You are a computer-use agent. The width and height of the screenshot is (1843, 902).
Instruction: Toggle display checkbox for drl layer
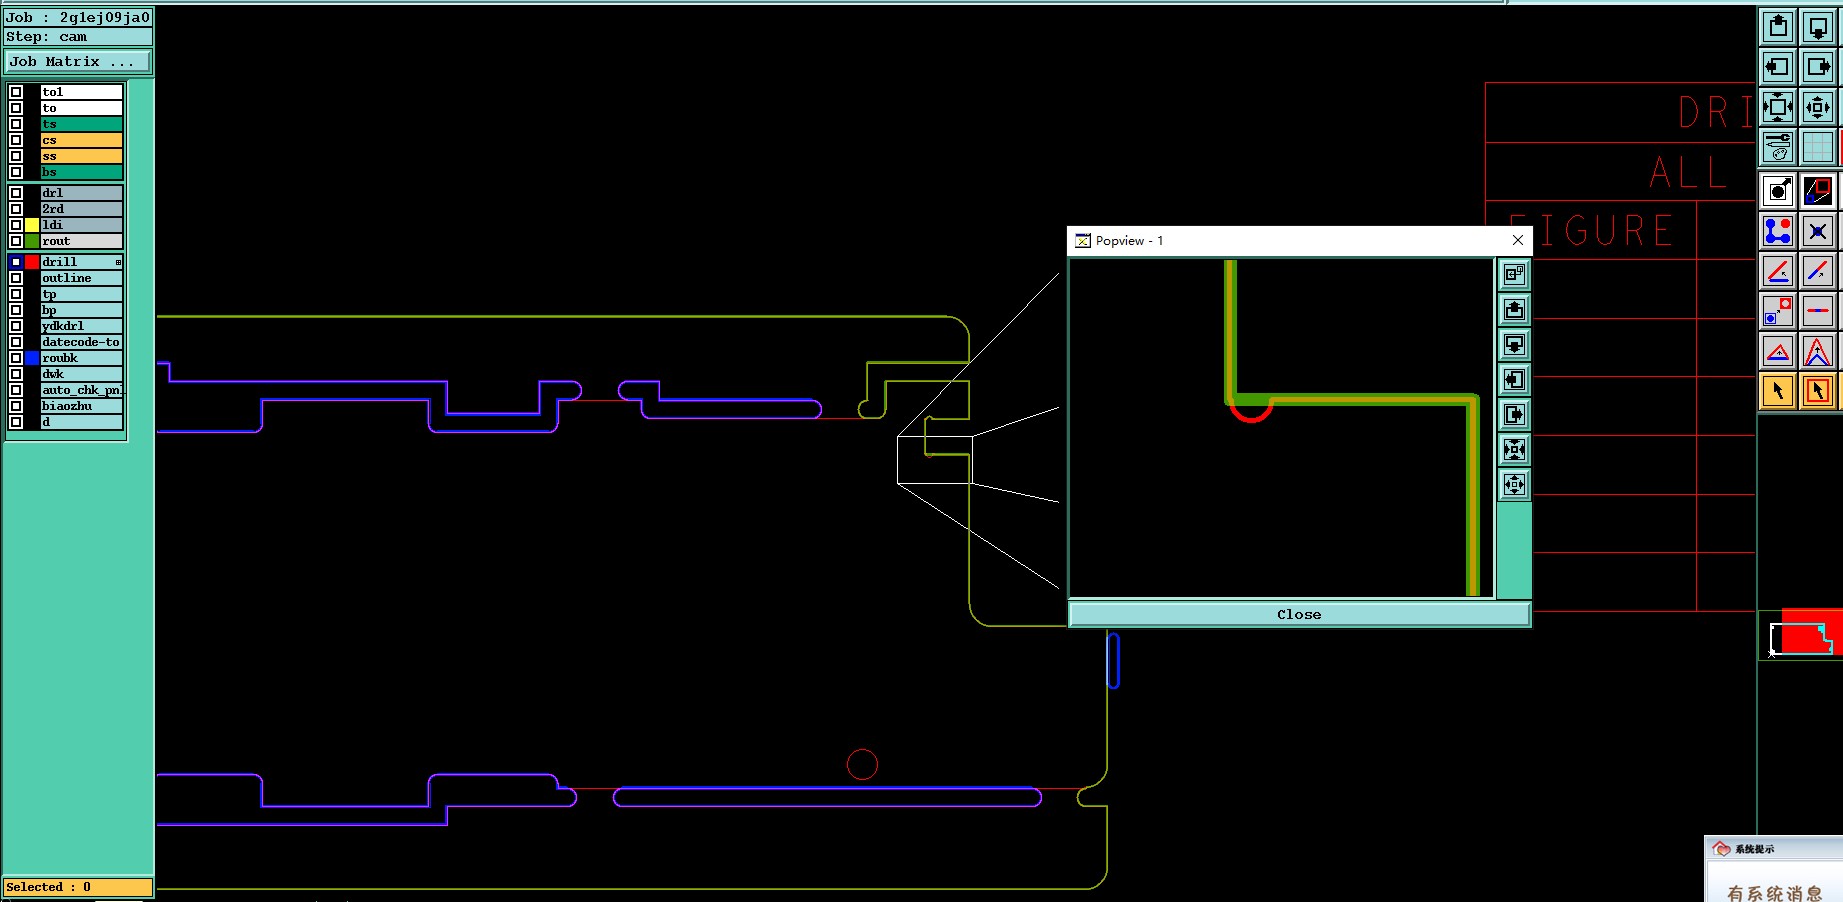click(x=16, y=193)
